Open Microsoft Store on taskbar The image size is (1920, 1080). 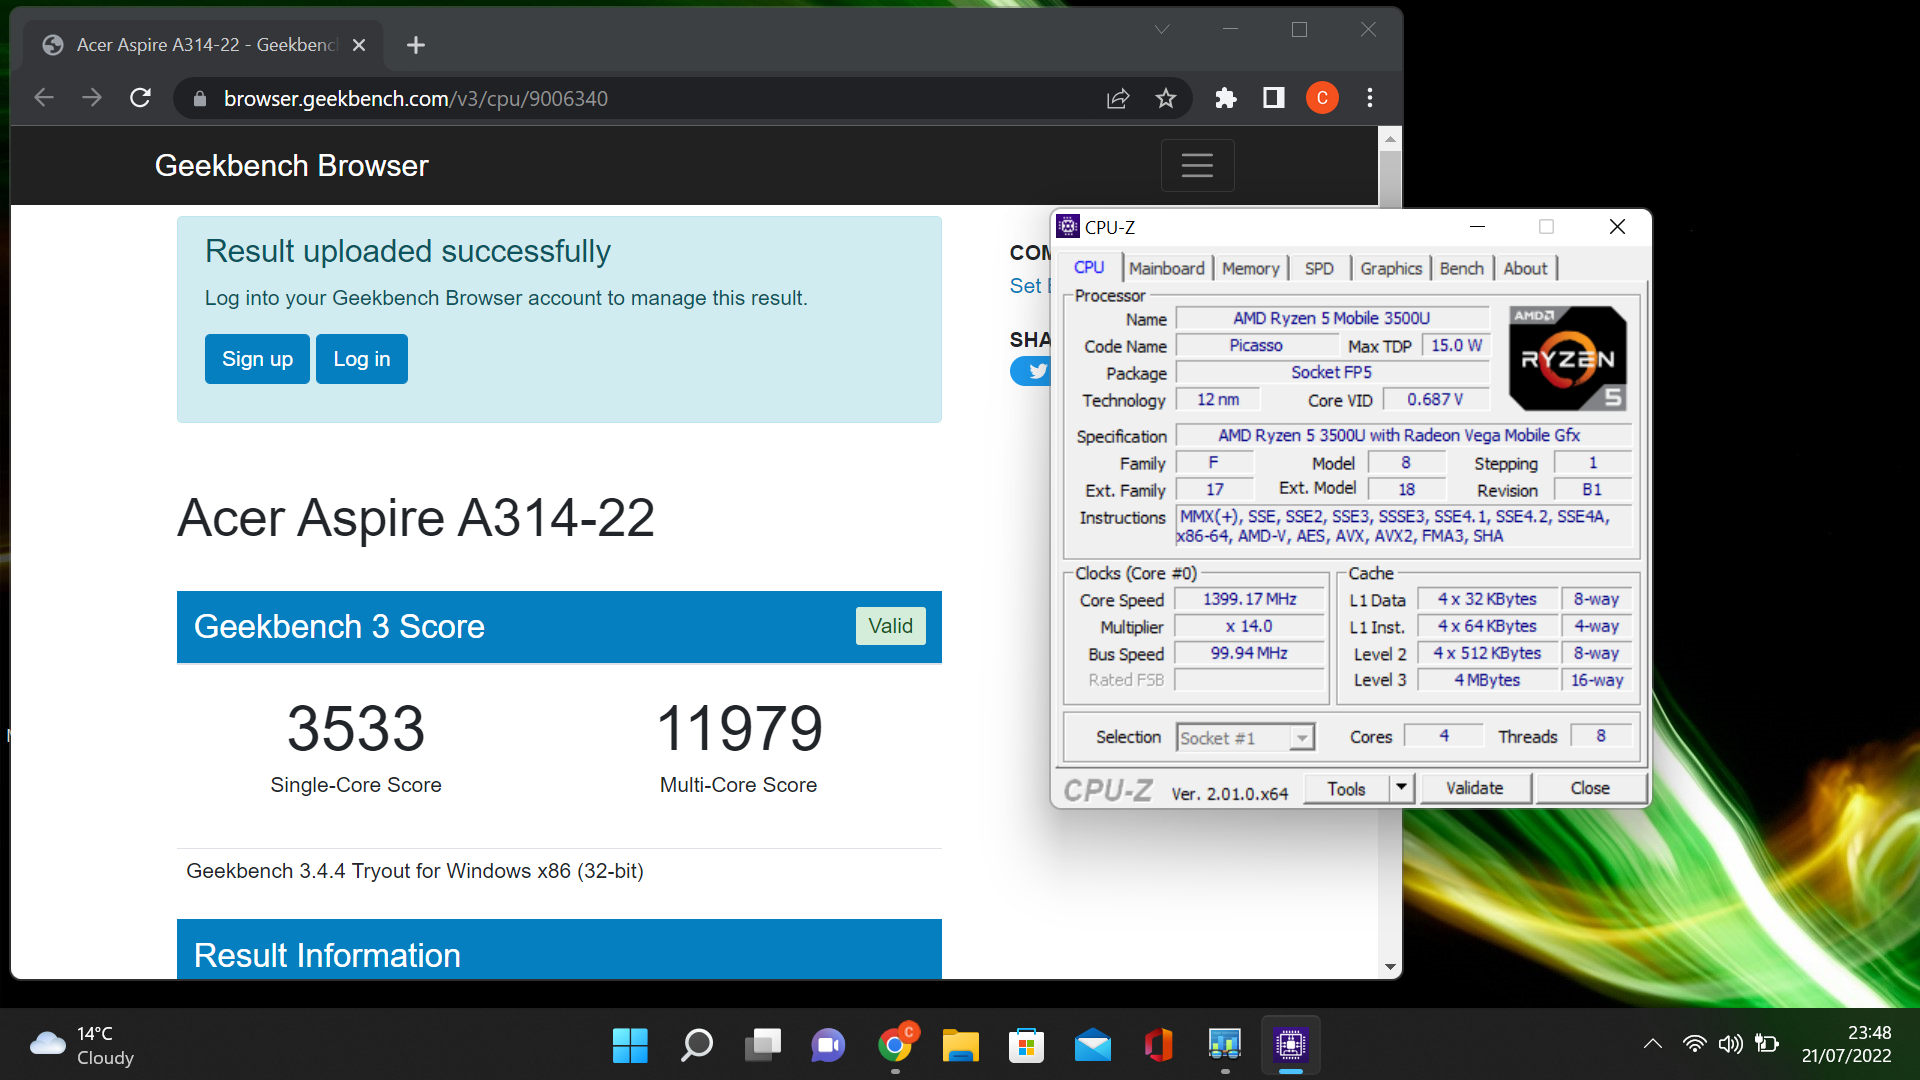tap(1026, 1046)
